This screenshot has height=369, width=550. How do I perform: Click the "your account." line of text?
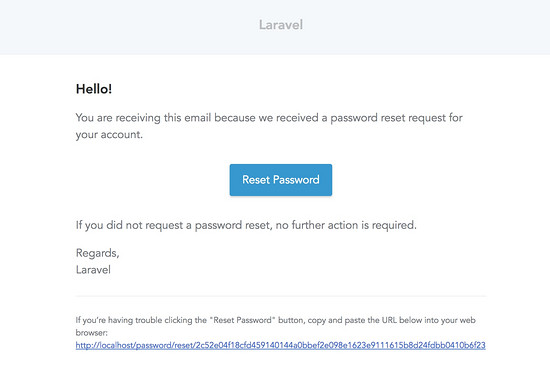coord(109,135)
